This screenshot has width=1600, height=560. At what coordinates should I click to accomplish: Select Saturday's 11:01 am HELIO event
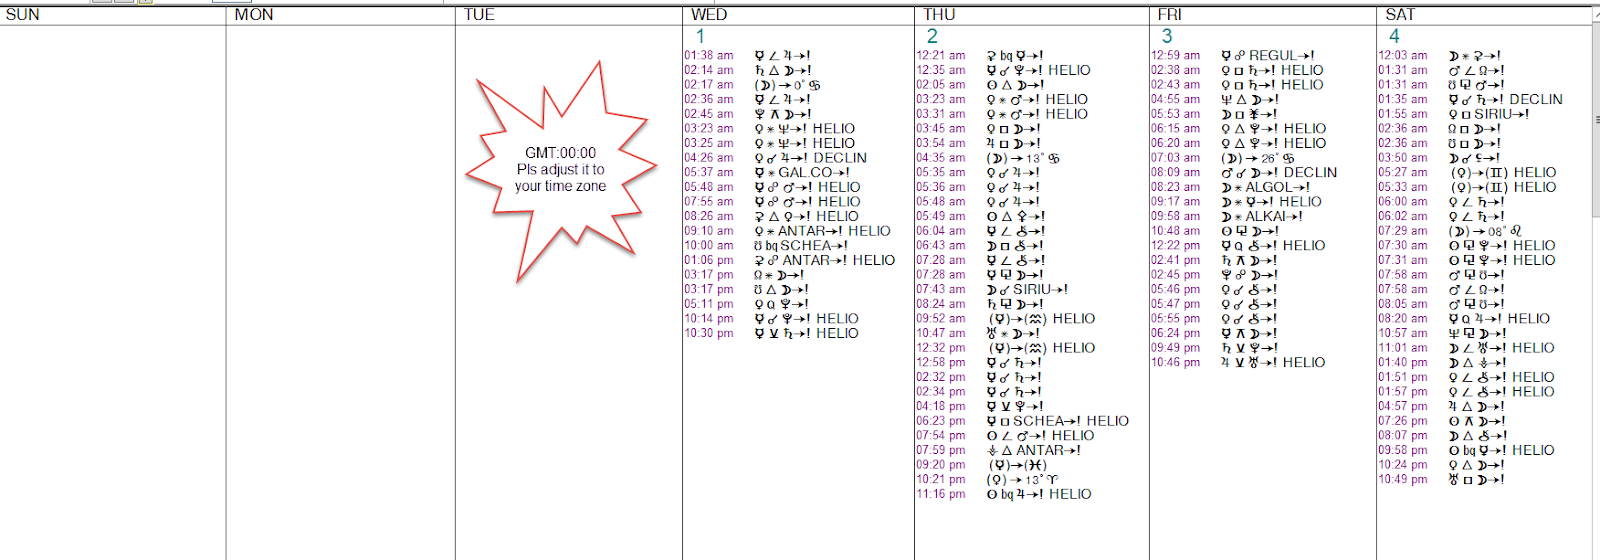tap(1466, 348)
